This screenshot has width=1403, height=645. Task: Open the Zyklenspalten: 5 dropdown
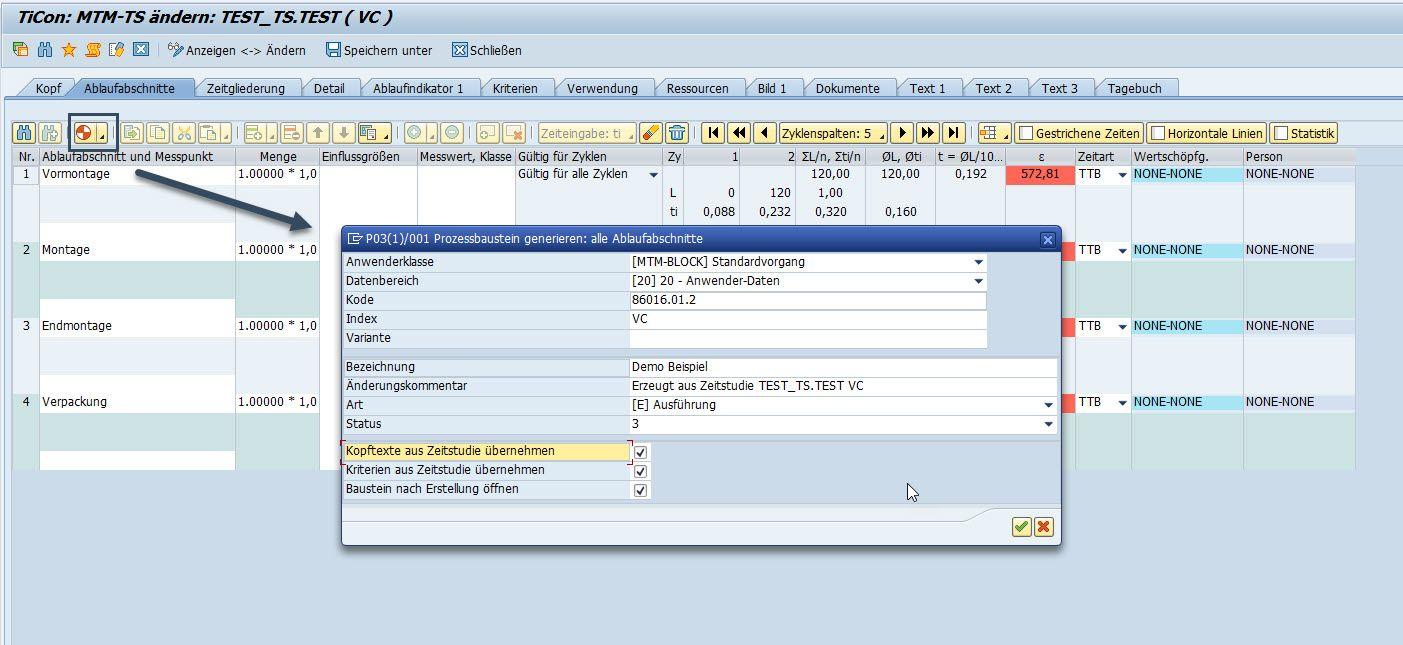click(832, 133)
